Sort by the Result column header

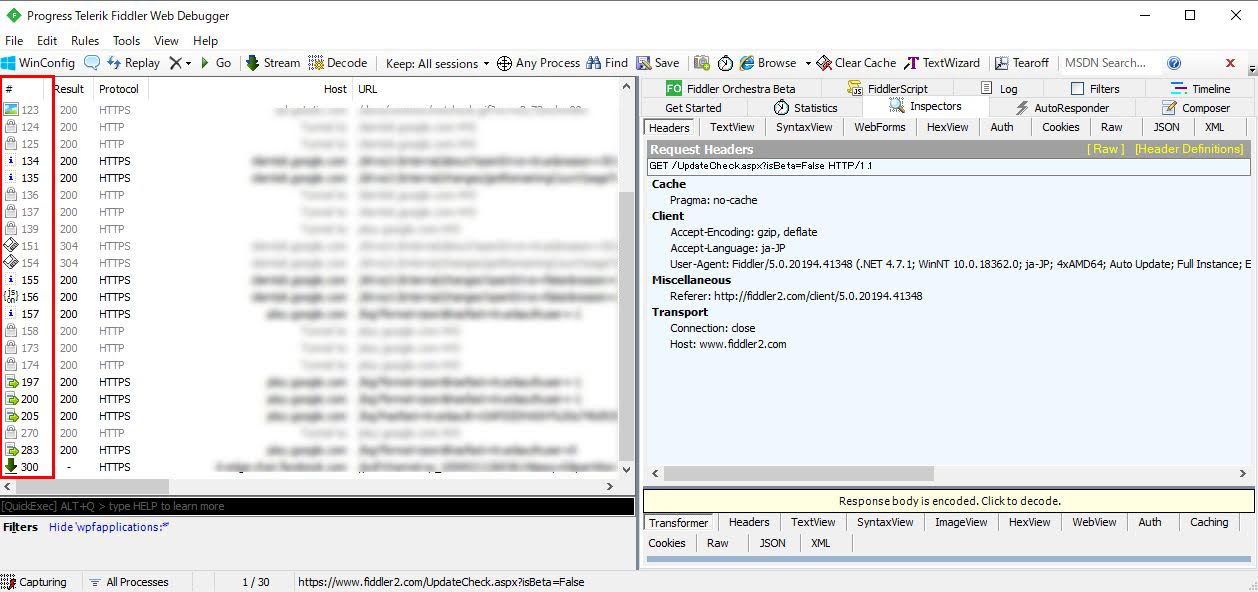(69, 89)
